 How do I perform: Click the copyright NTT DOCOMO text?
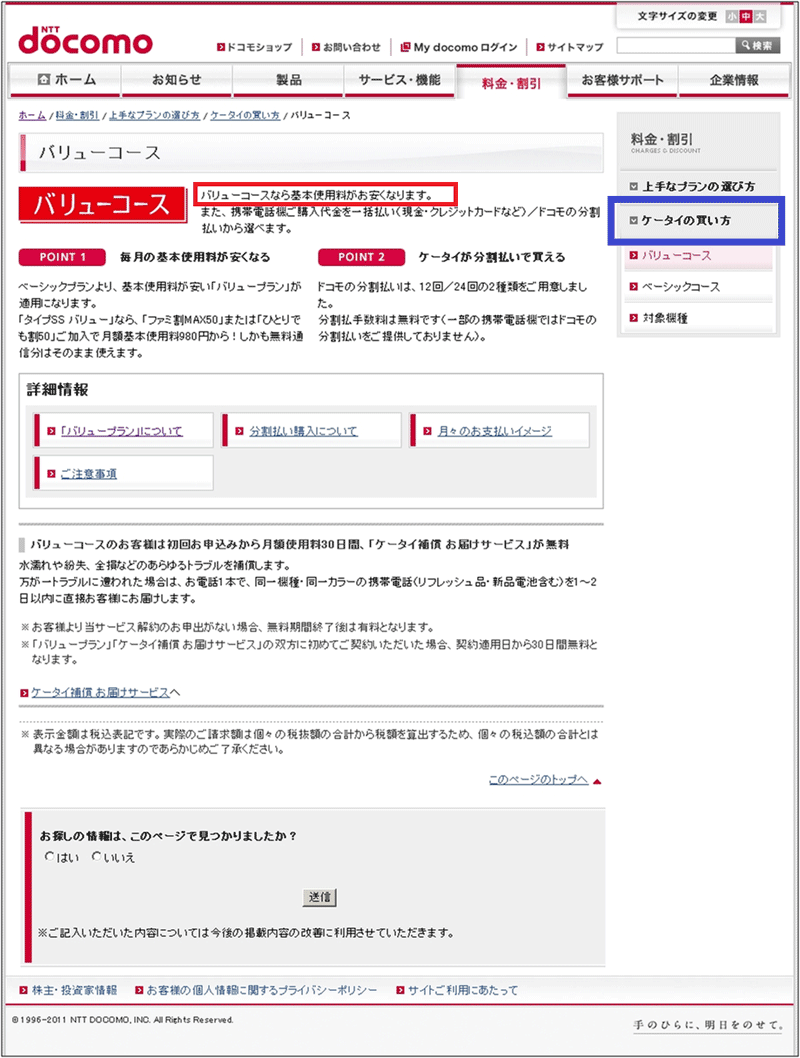(122, 1020)
